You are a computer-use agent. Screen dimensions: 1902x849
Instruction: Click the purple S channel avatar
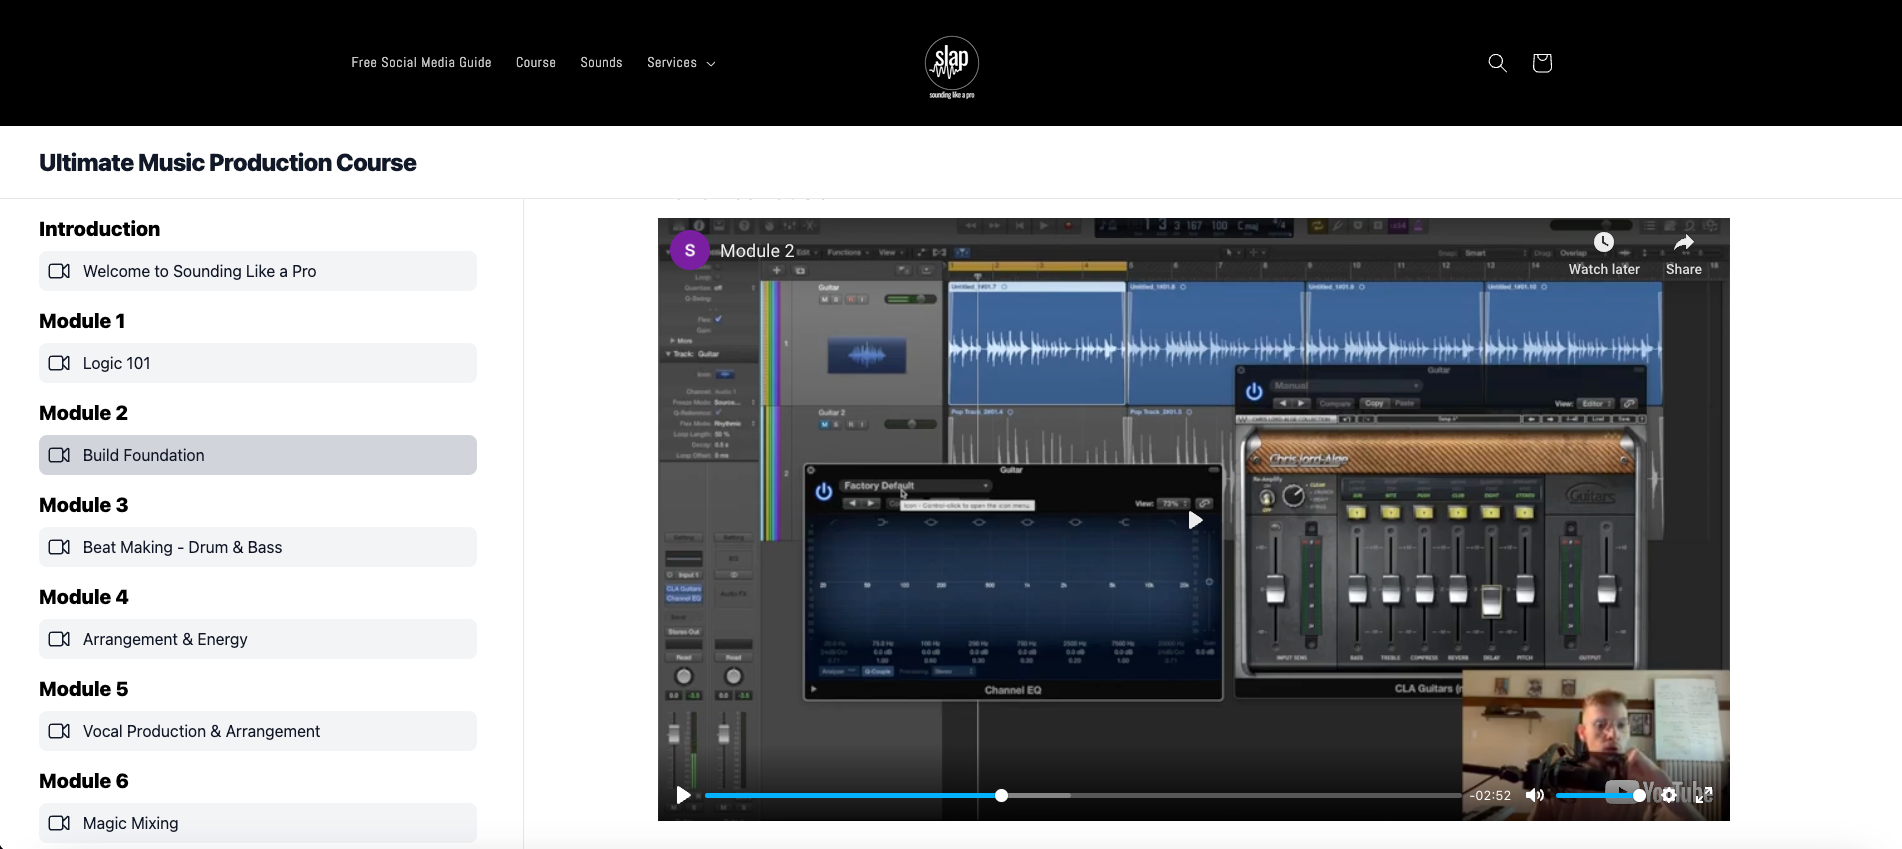click(689, 251)
